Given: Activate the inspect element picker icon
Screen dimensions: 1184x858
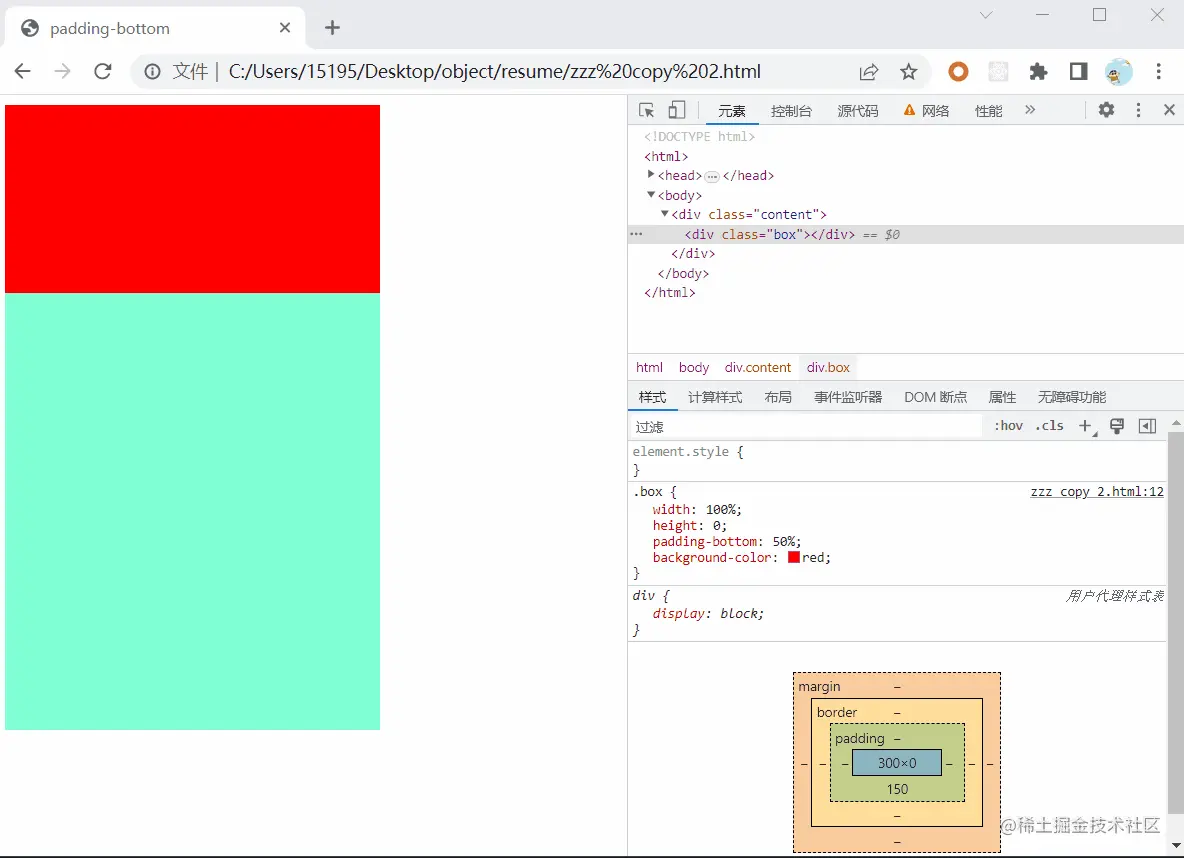Looking at the screenshot, I should tap(646, 110).
